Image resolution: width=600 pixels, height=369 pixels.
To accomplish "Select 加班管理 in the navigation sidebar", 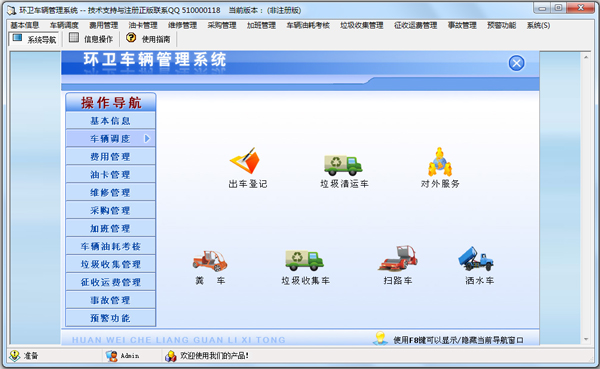I will point(110,228).
